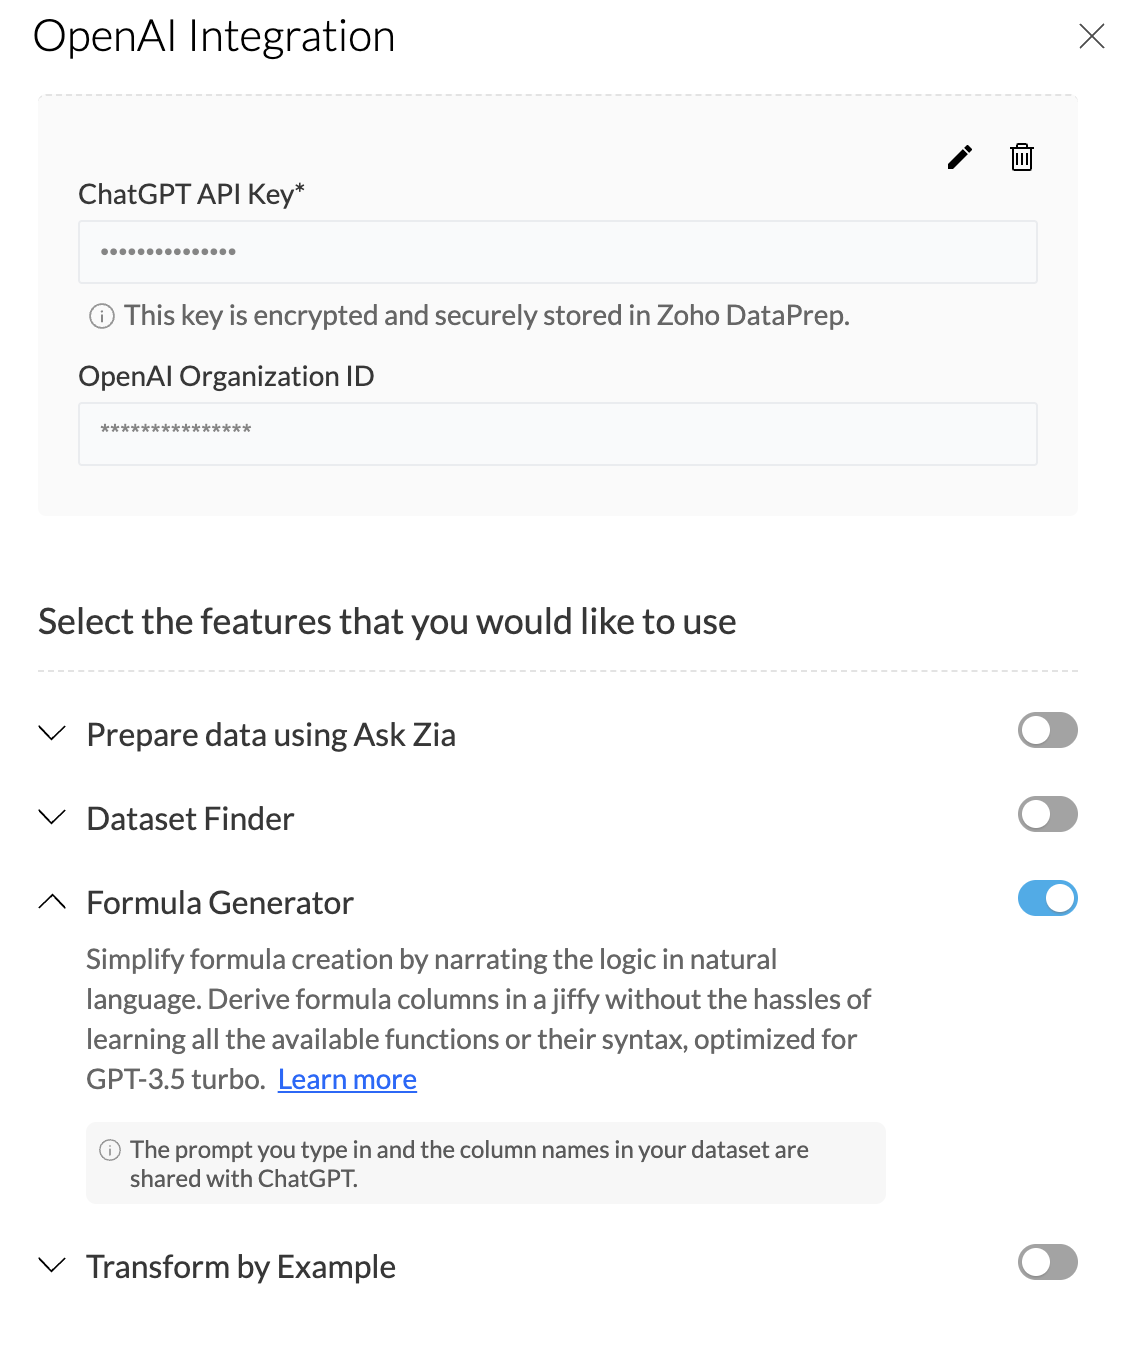Expand Prepare data using Ask Zia chevron
The height and width of the screenshot is (1348, 1124).
tap(52, 734)
